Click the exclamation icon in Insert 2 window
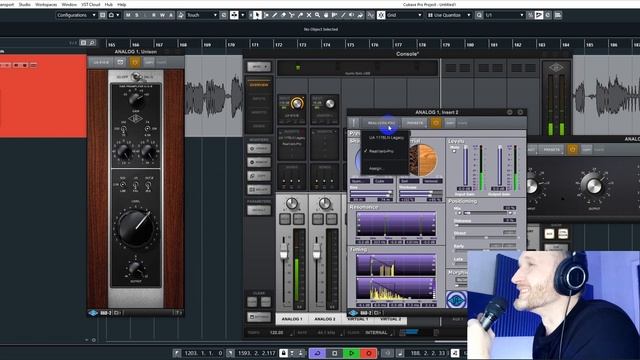Screen dimensions: 640x360 pyautogui.click(x=354, y=123)
